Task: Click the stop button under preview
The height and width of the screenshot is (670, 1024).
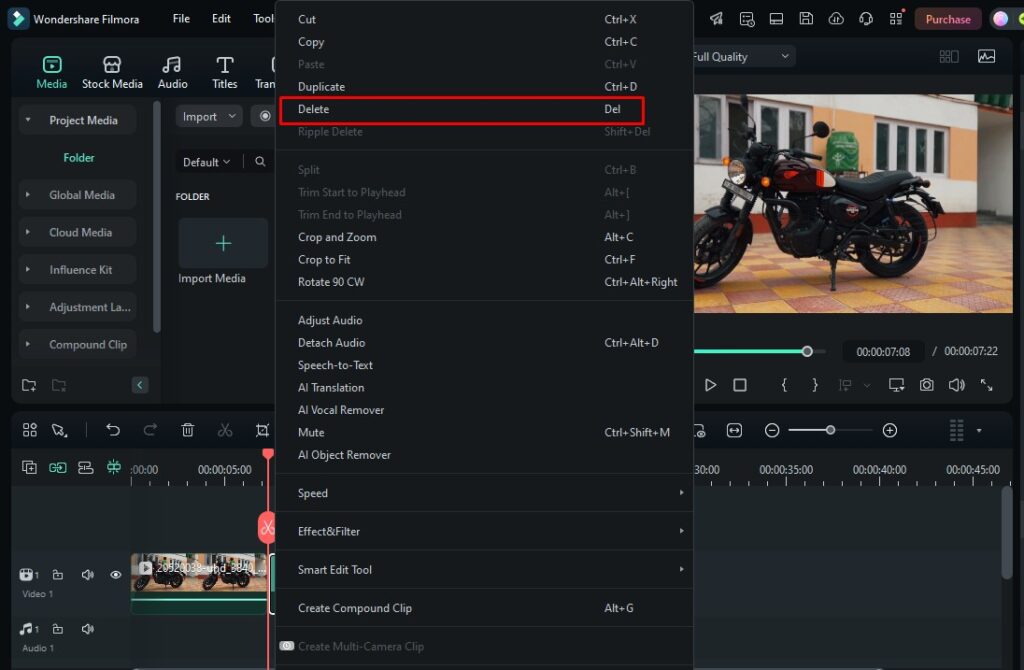Action: (740, 385)
